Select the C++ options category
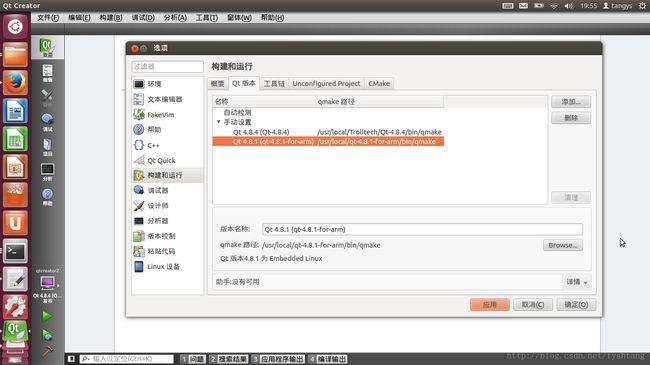The image size is (650, 365). tap(167, 145)
